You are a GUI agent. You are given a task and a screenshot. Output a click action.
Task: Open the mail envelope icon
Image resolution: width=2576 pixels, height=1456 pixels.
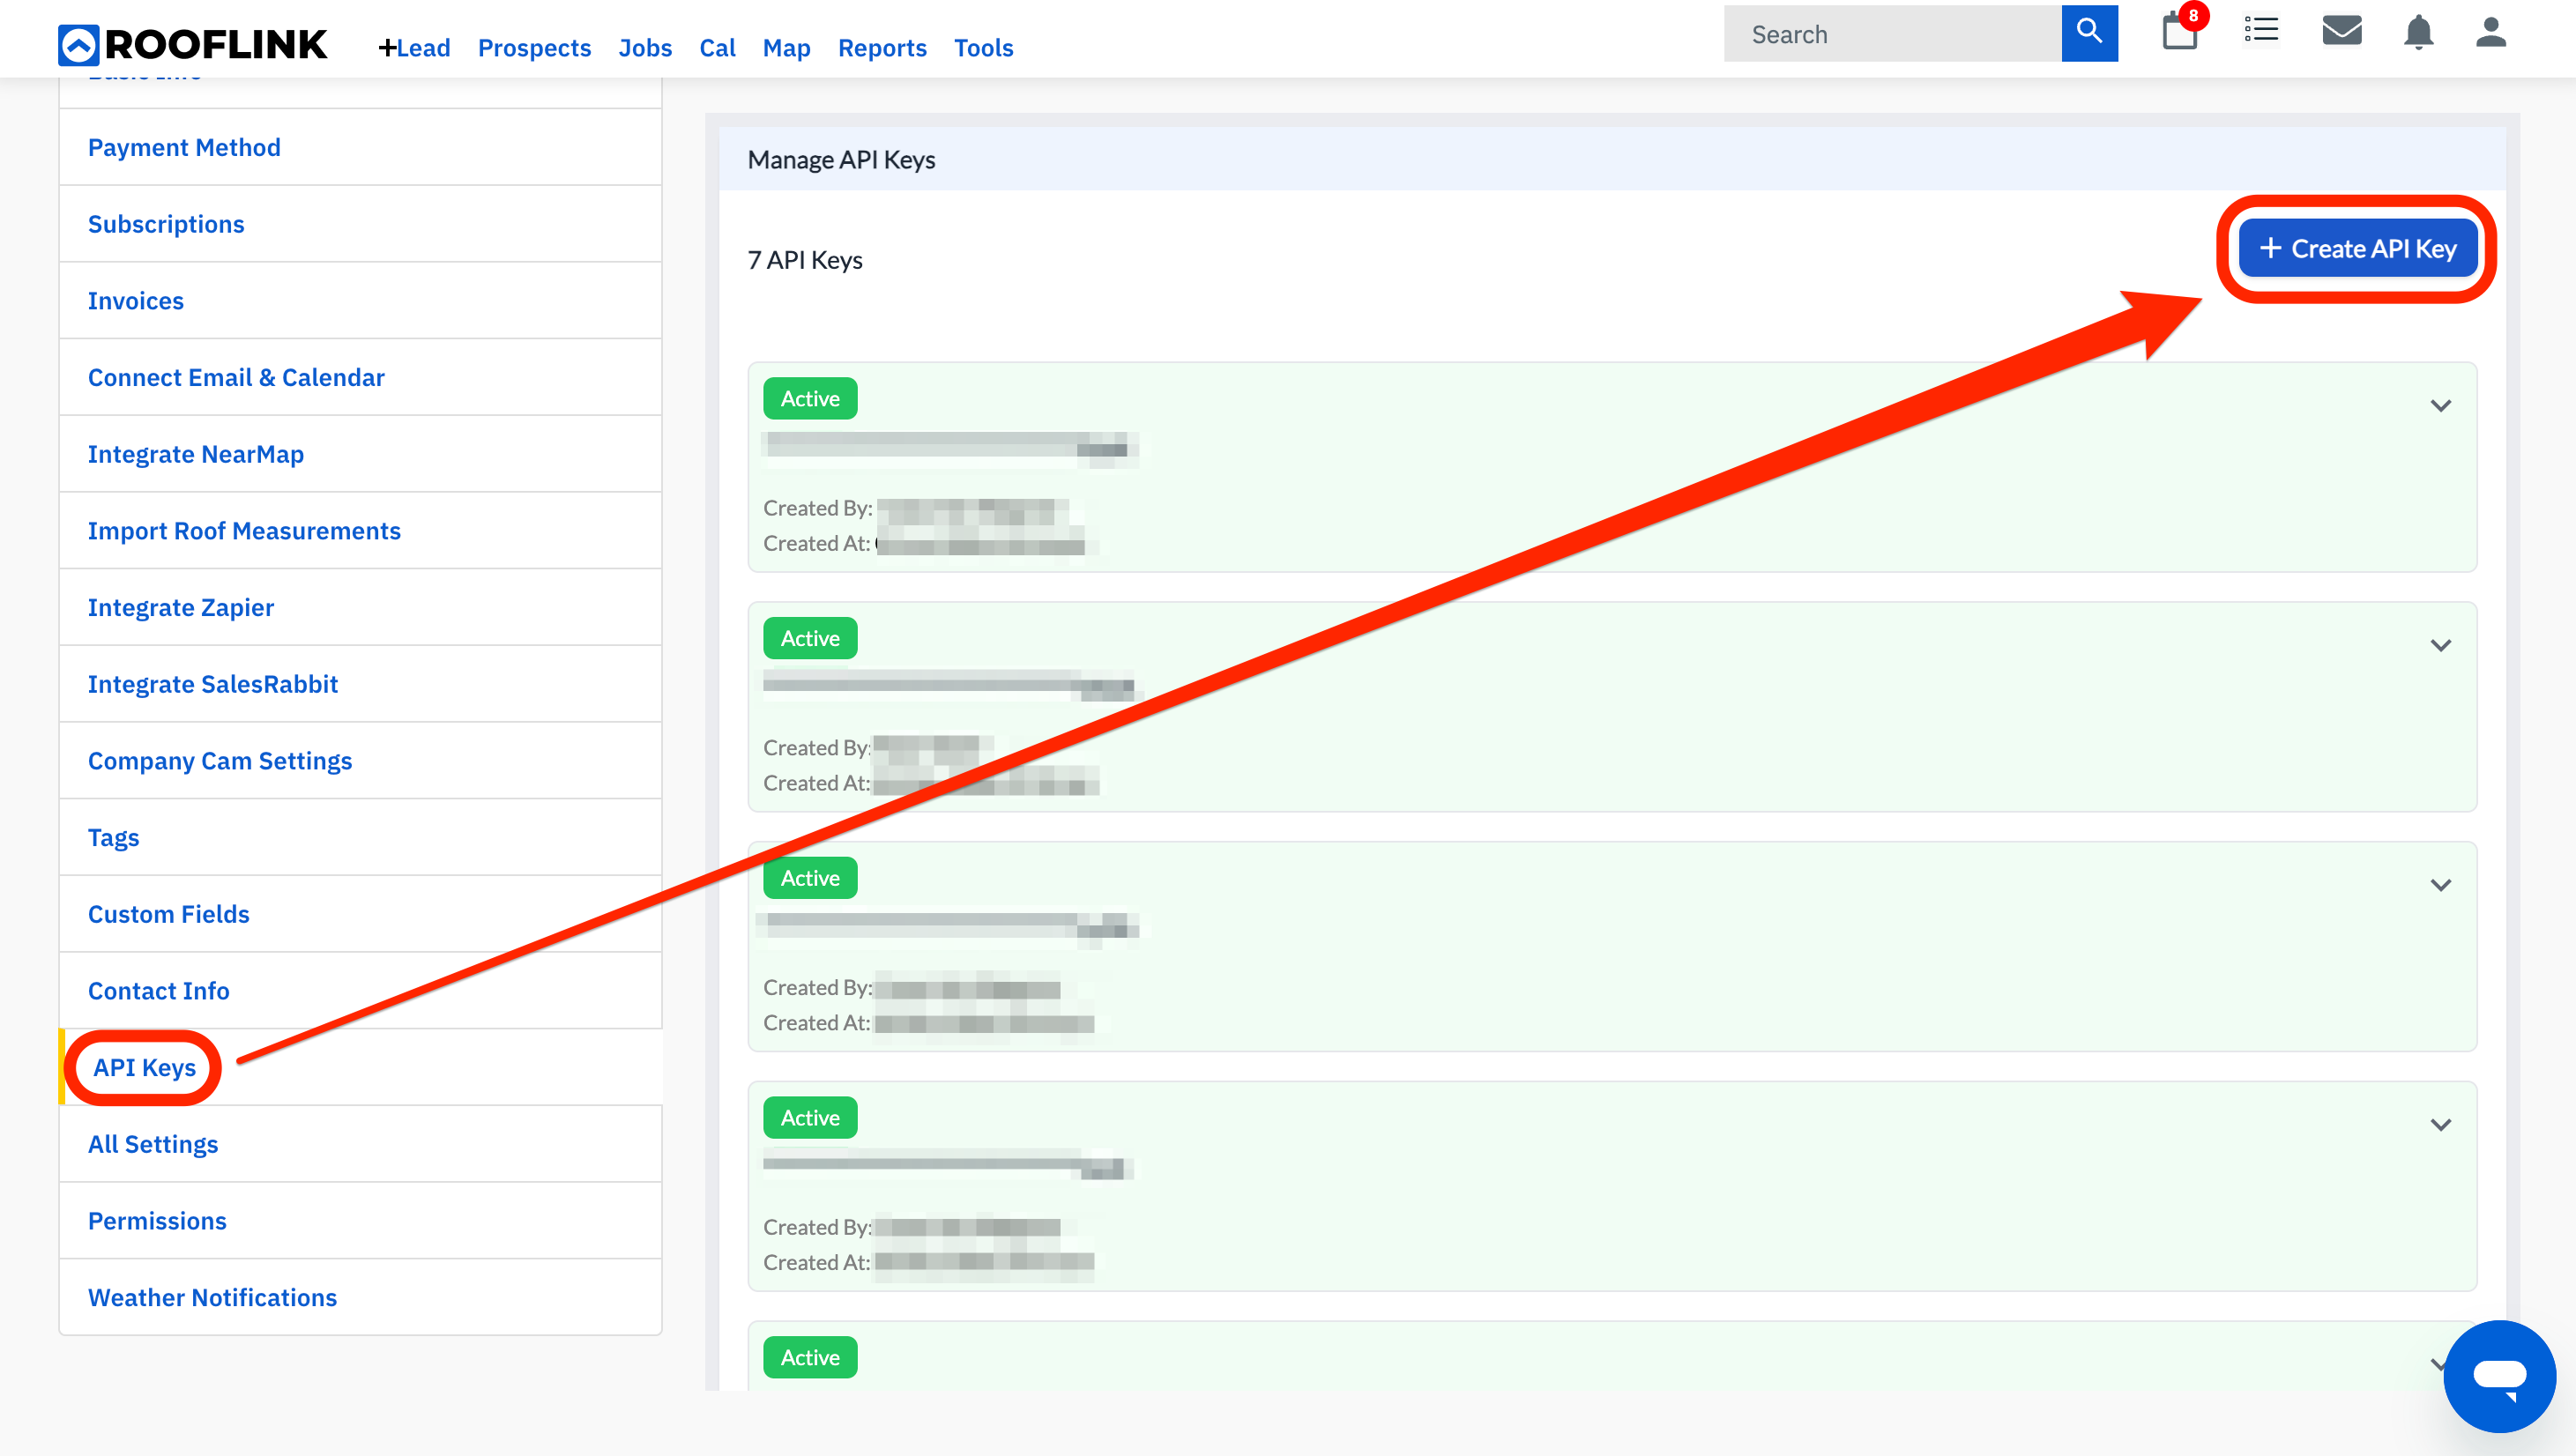click(x=2342, y=30)
